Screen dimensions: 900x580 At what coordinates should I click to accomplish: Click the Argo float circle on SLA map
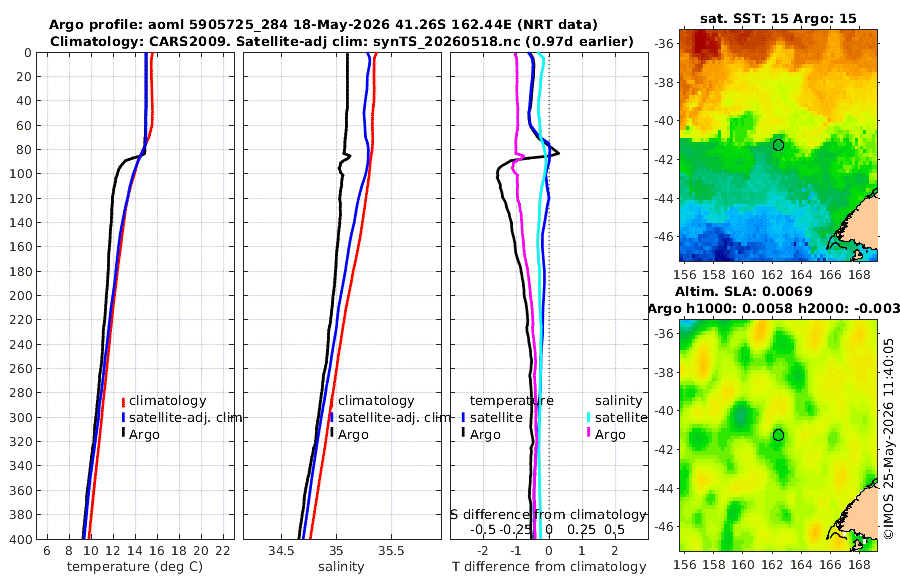(x=778, y=435)
